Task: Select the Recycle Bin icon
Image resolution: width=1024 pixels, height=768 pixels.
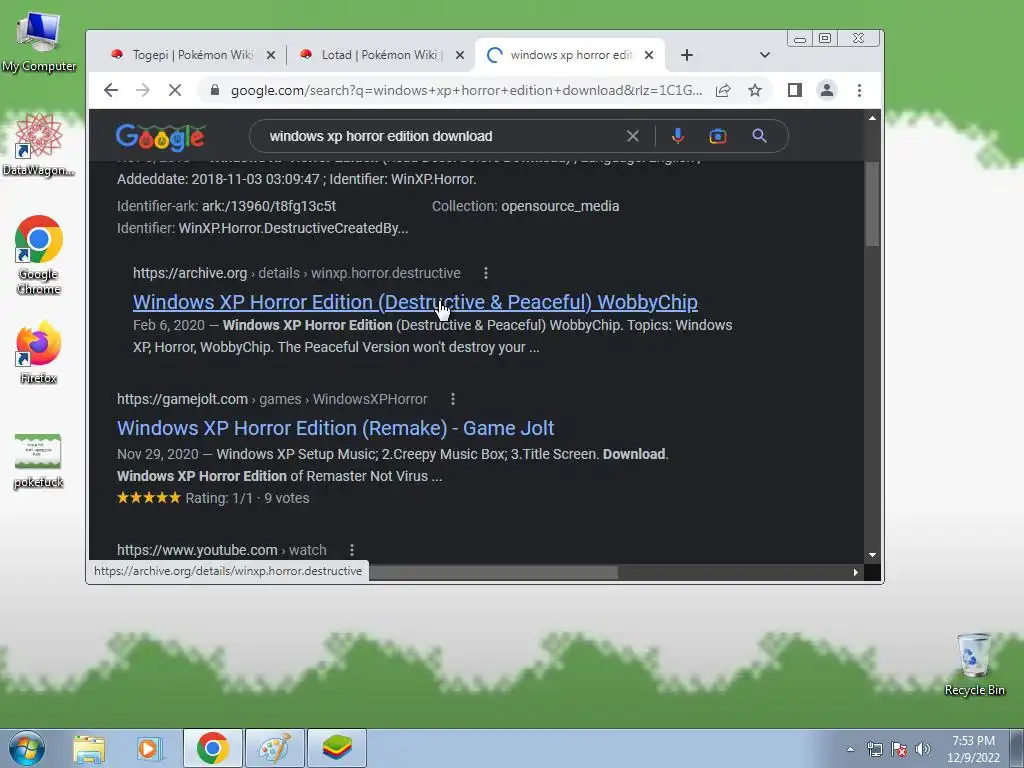Action: coord(974,665)
